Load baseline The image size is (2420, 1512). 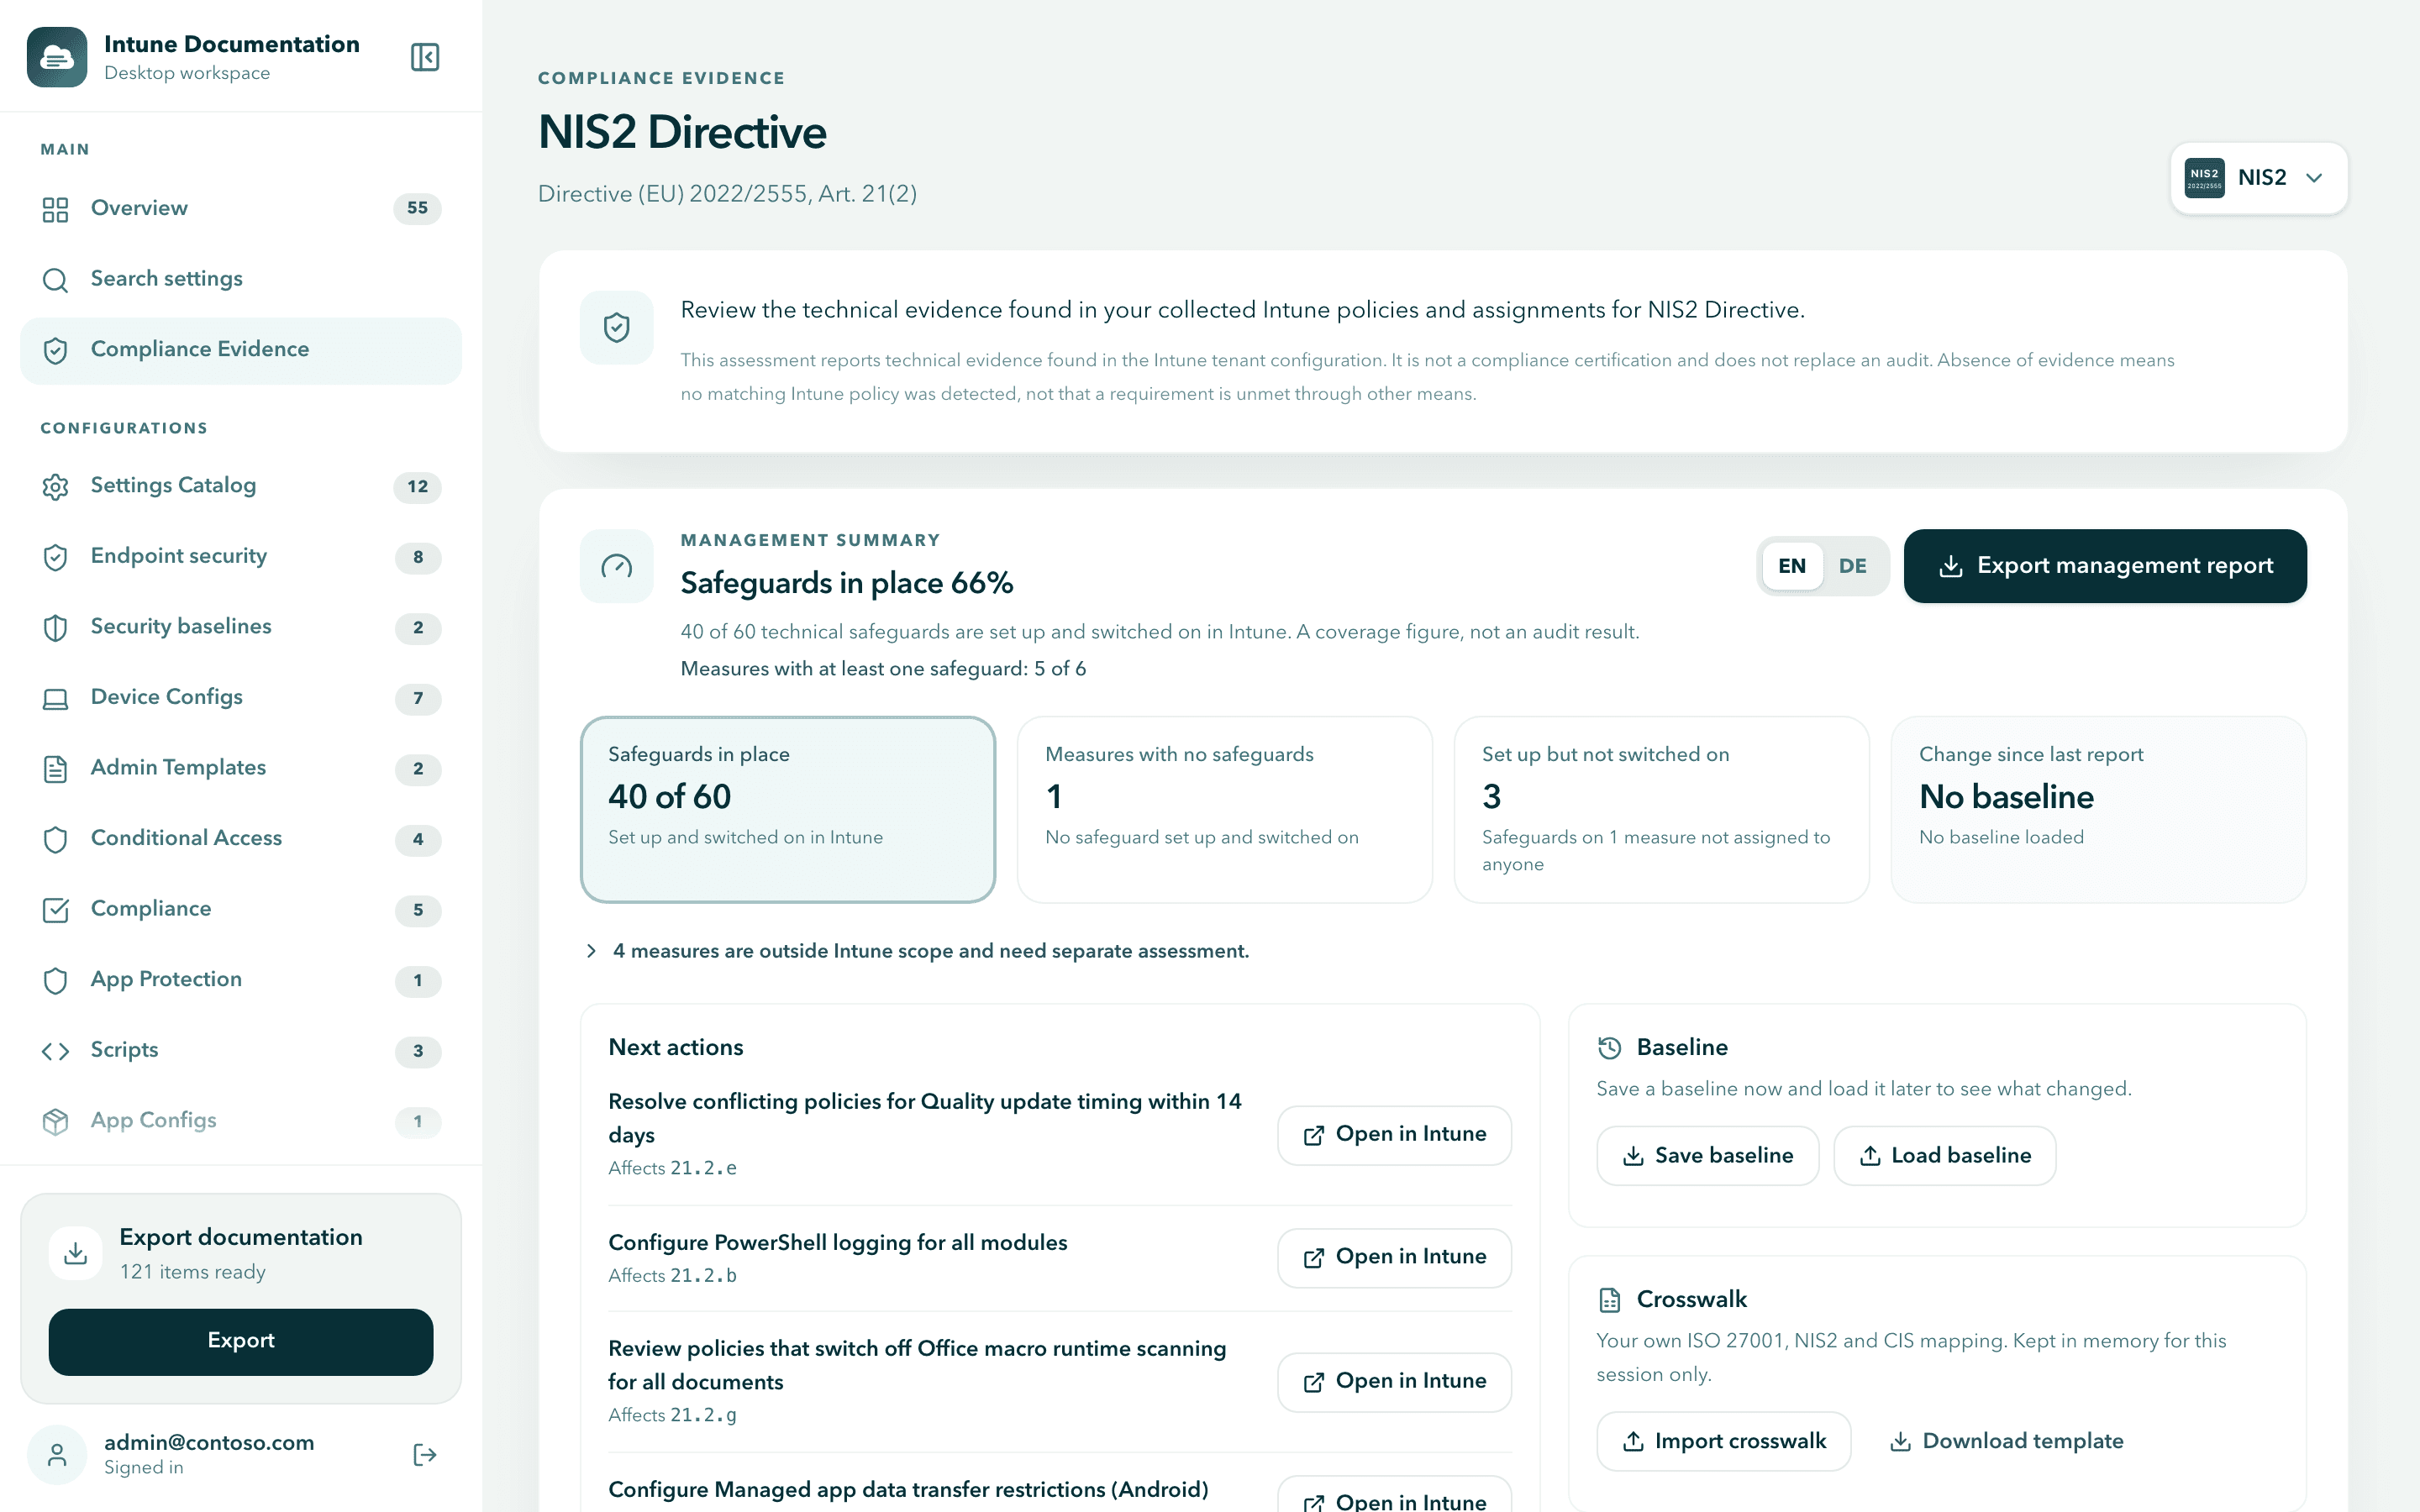1945,1156
